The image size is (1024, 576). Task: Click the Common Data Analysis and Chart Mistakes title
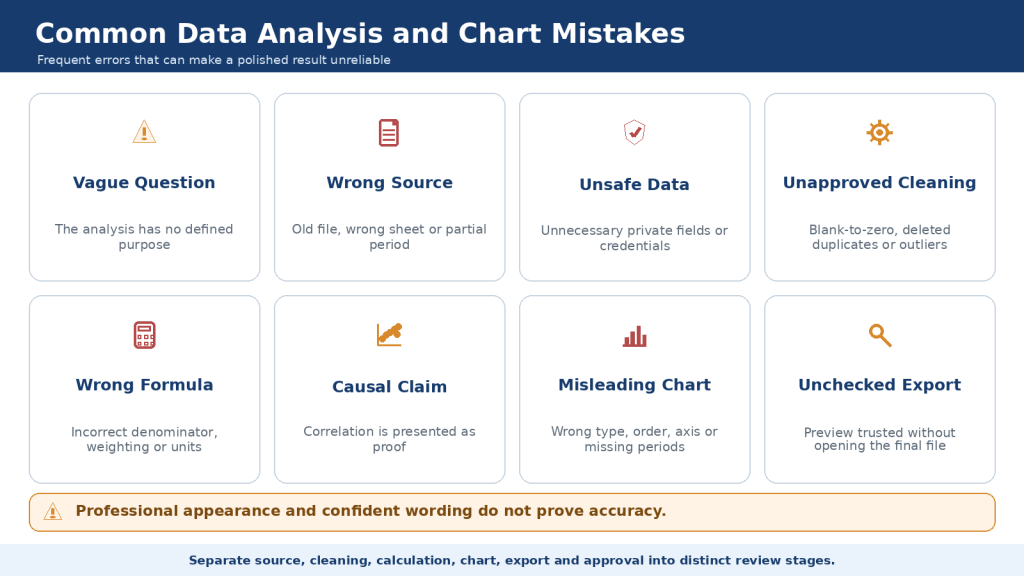click(360, 33)
